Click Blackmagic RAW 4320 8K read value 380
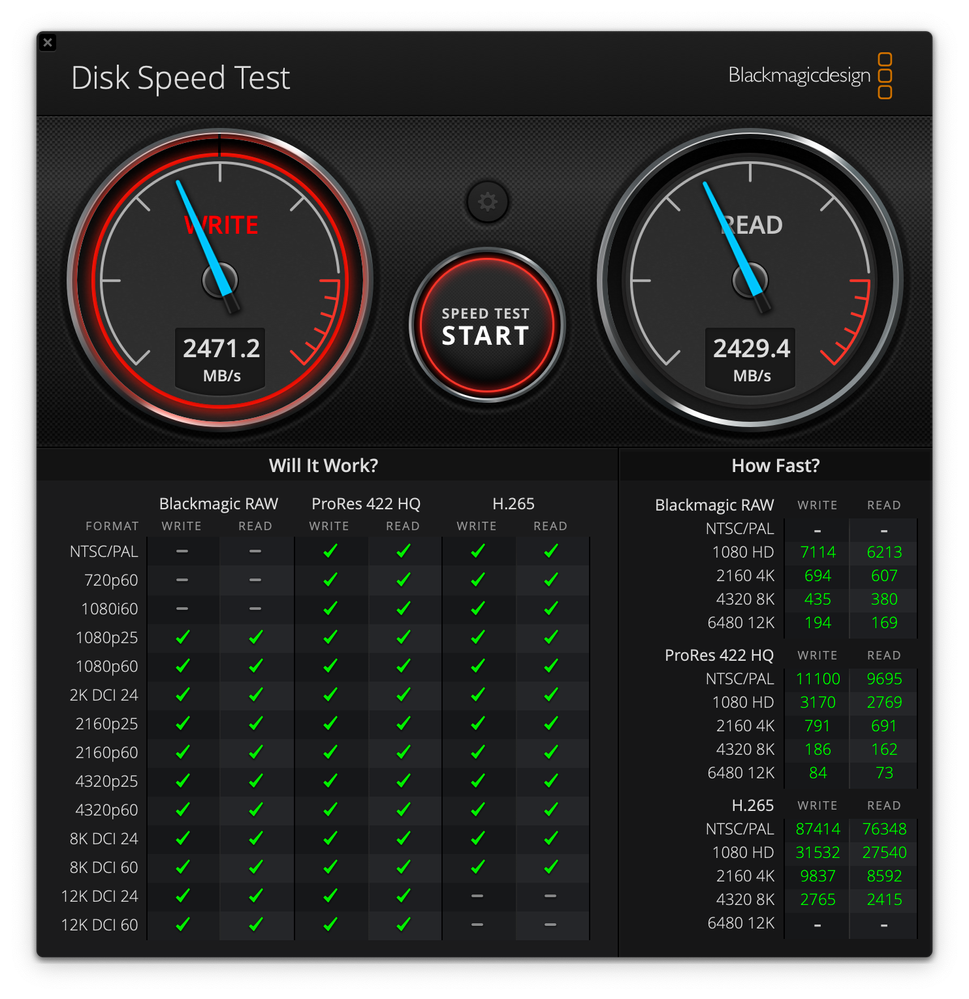969x999 pixels. [x=884, y=600]
